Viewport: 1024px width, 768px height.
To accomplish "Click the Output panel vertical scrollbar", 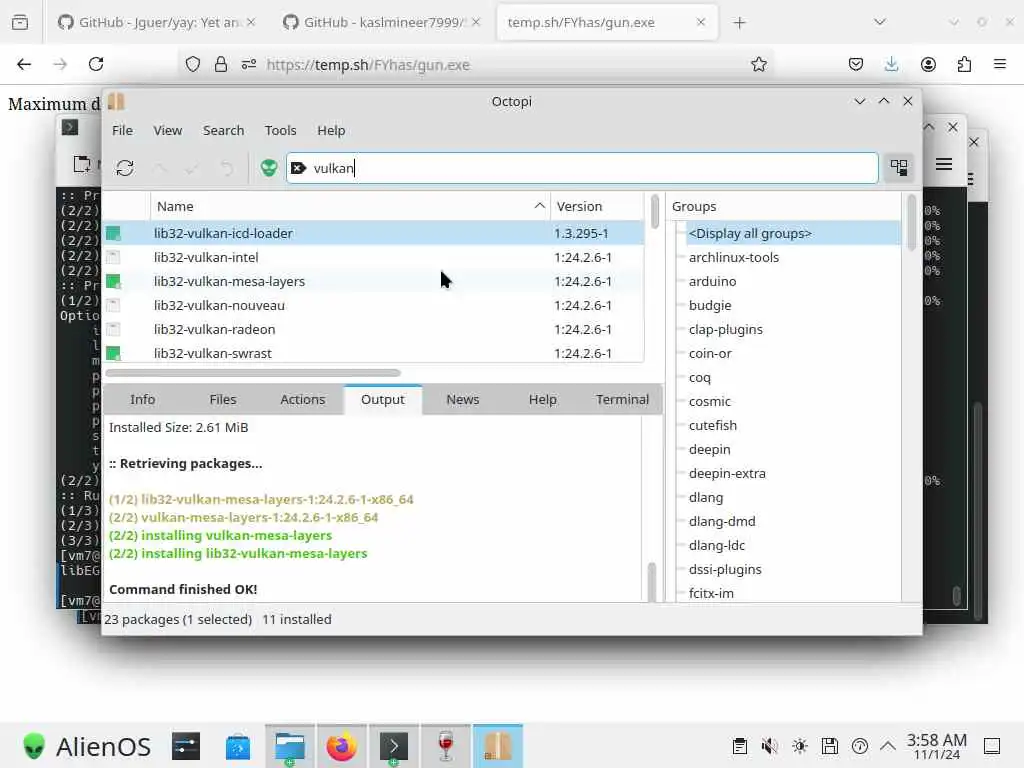I will pos(651,581).
